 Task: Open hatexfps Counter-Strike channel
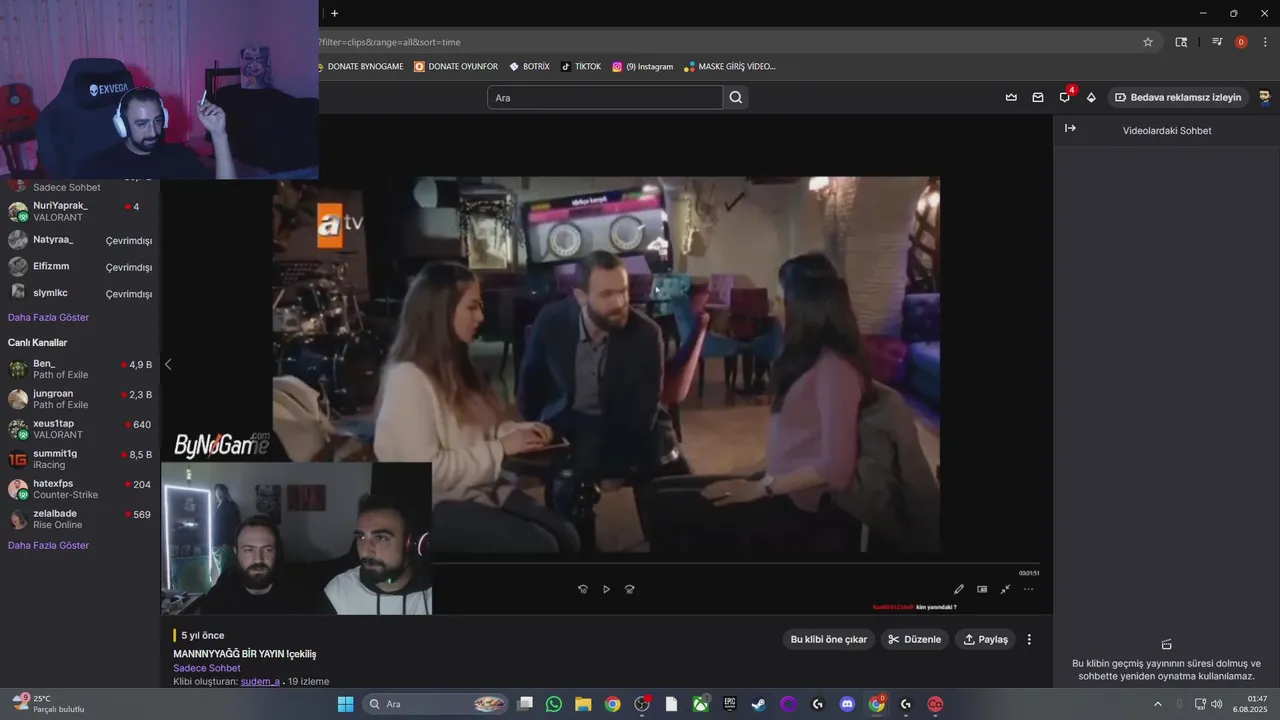[x=80, y=489]
